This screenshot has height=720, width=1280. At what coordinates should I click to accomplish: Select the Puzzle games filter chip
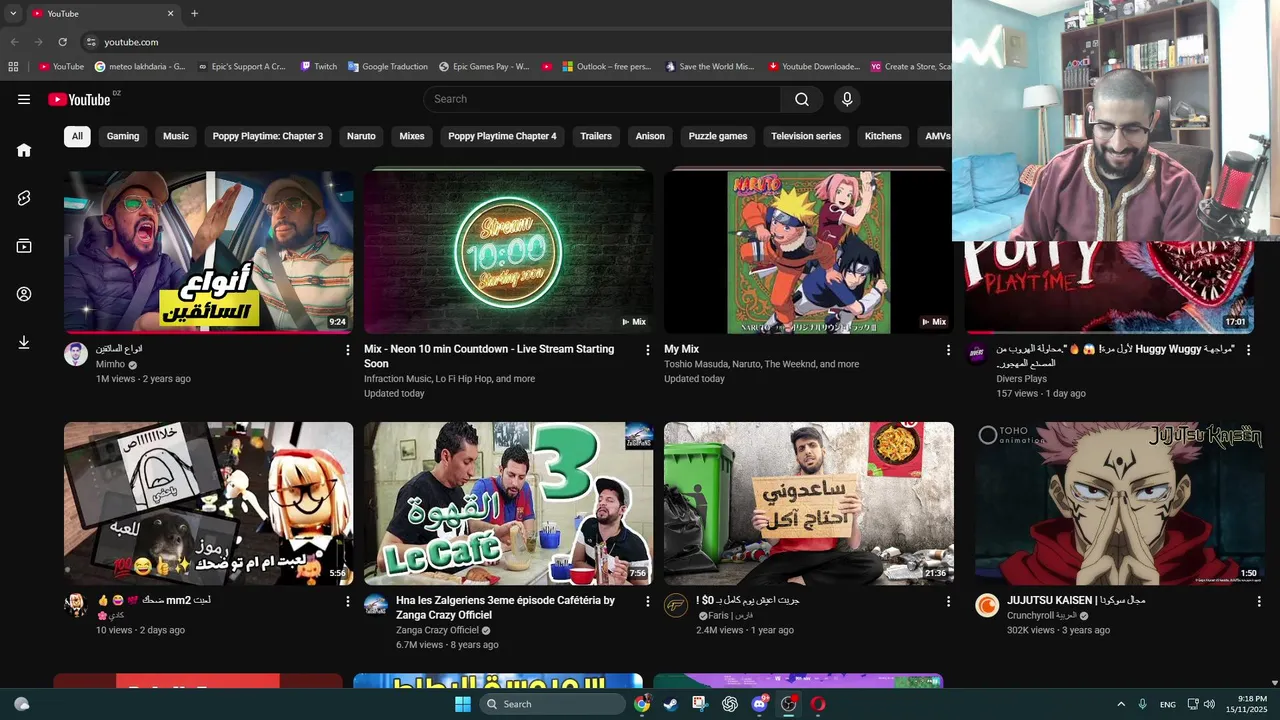tap(718, 136)
